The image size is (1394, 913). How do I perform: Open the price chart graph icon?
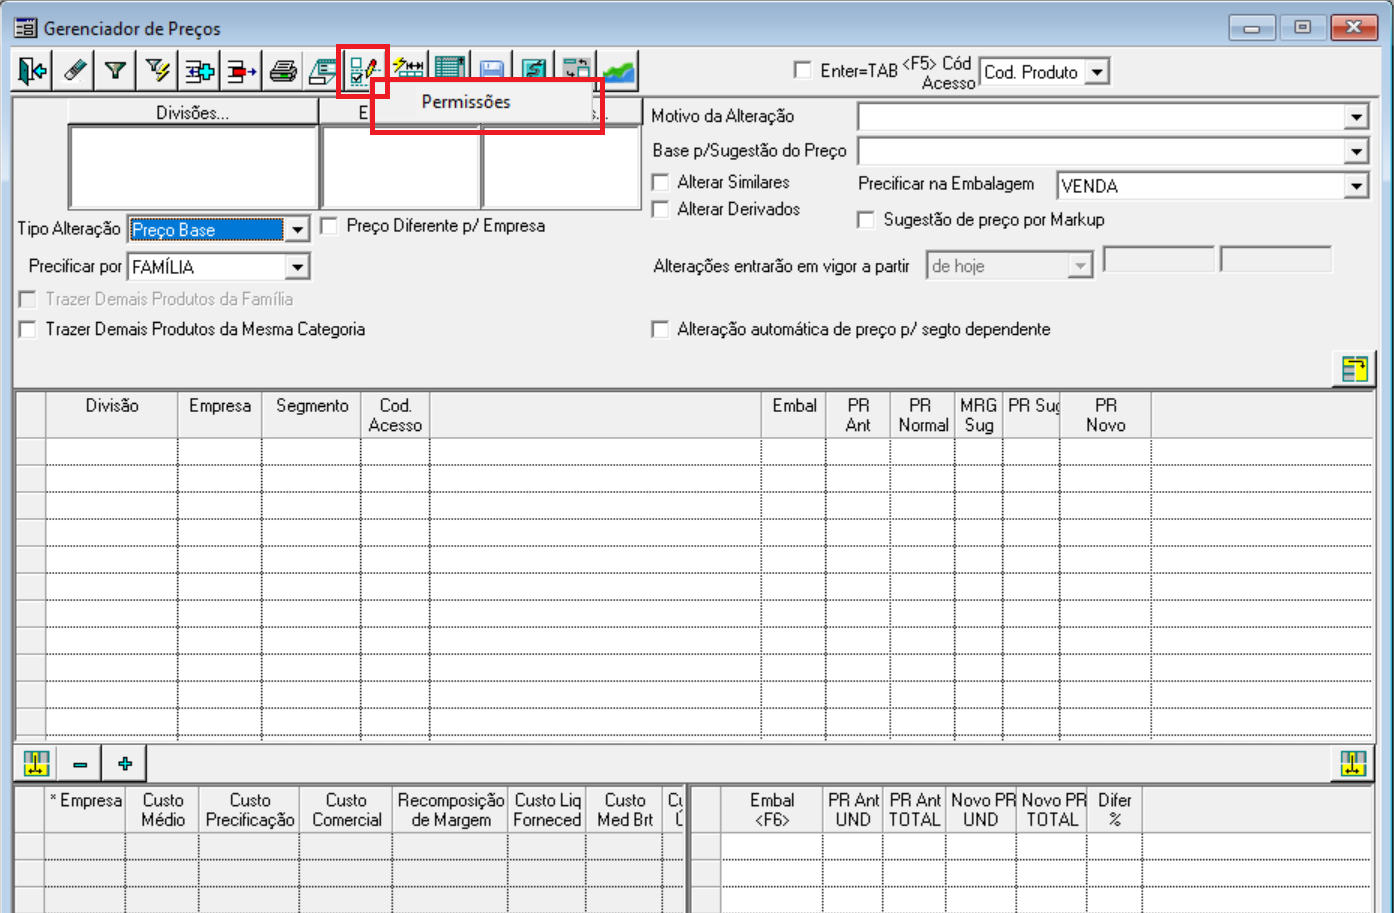point(618,70)
